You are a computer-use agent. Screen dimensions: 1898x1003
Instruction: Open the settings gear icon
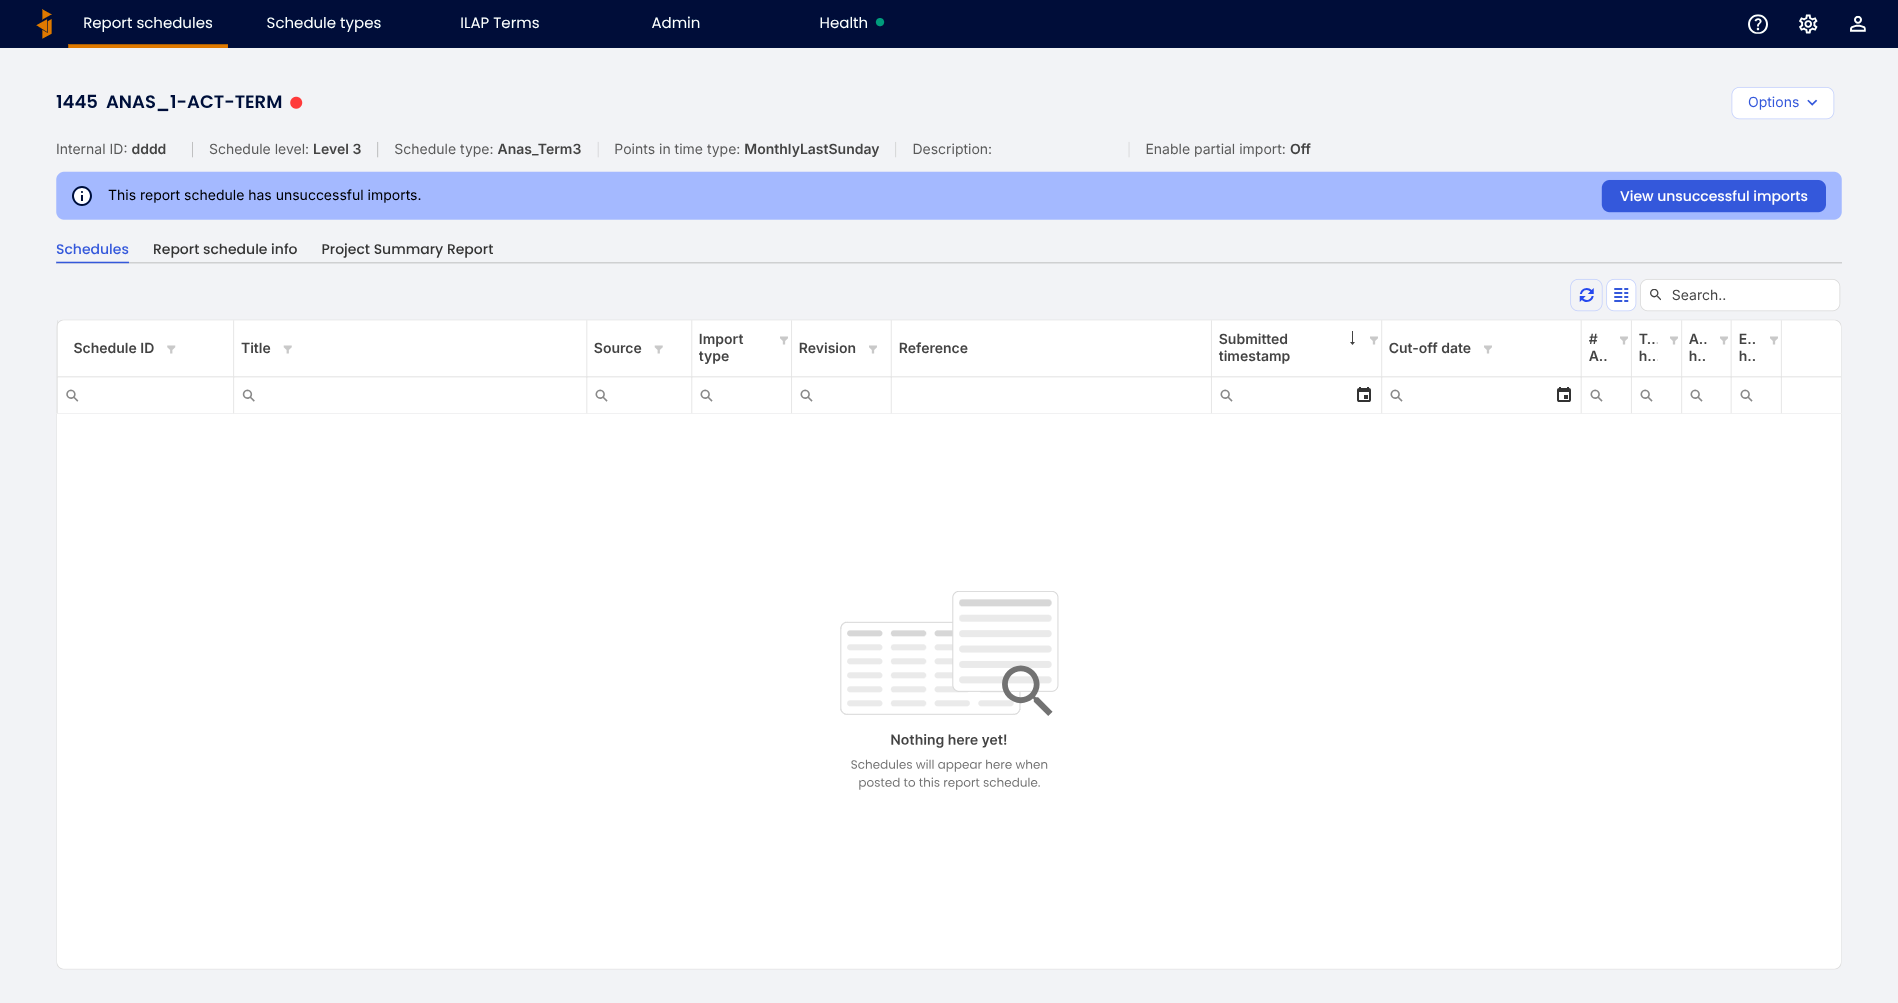(x=1808, y=24)
